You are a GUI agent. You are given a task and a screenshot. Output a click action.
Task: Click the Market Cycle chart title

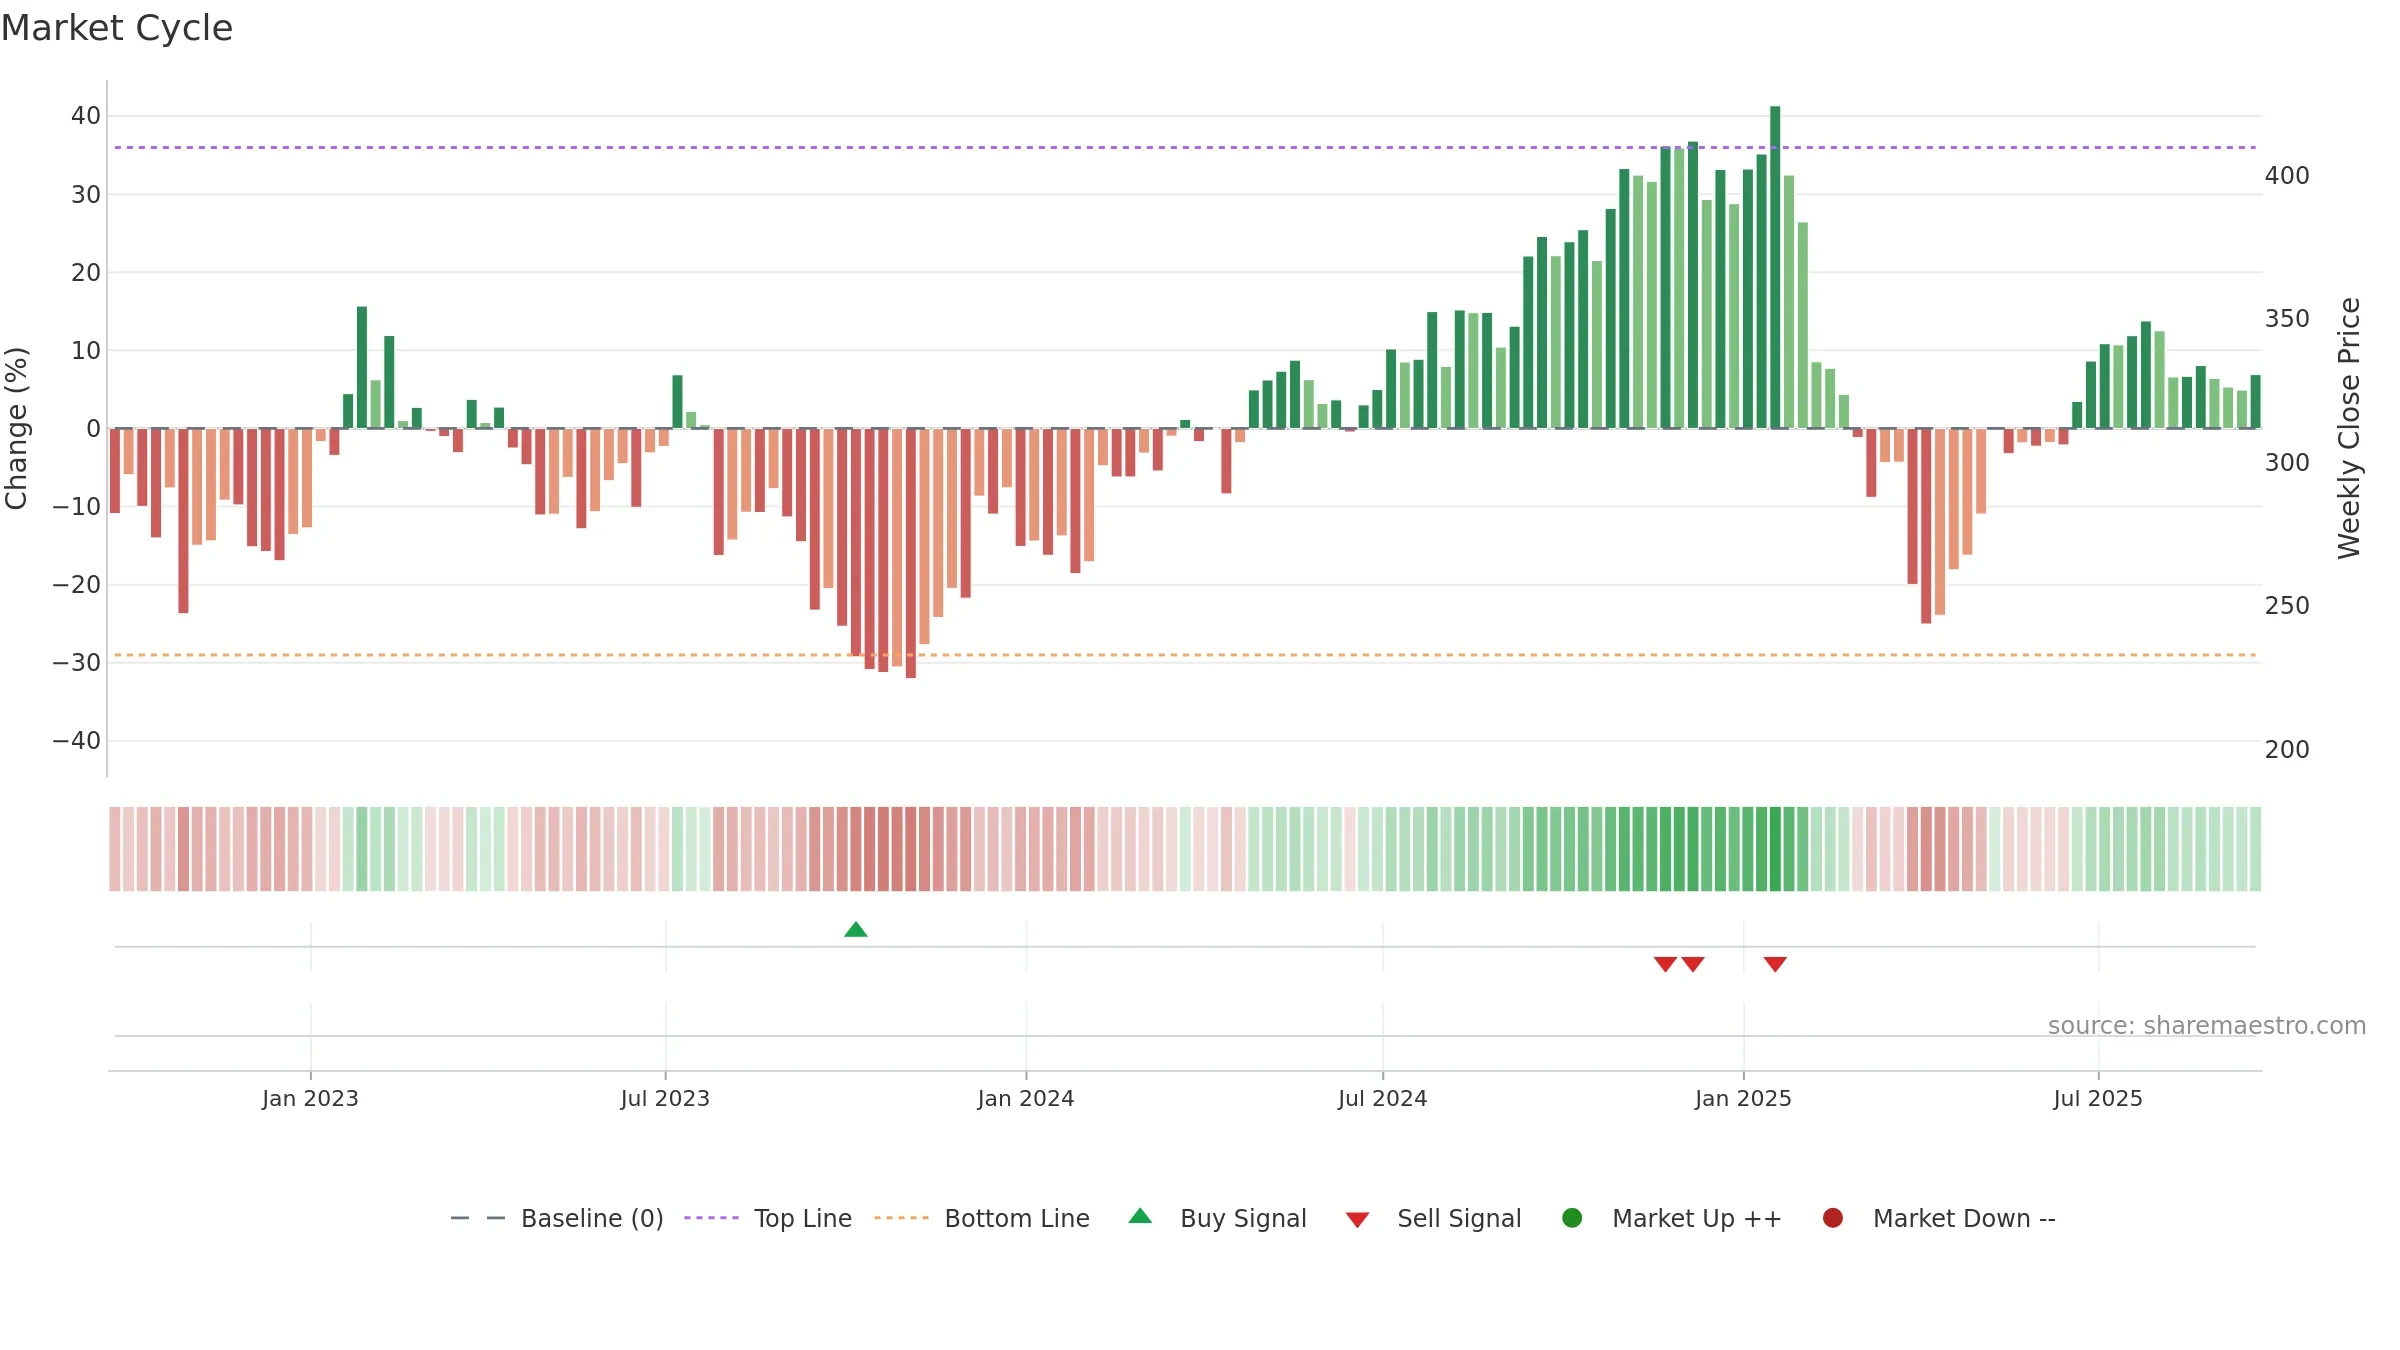click(x=117, y=28)
